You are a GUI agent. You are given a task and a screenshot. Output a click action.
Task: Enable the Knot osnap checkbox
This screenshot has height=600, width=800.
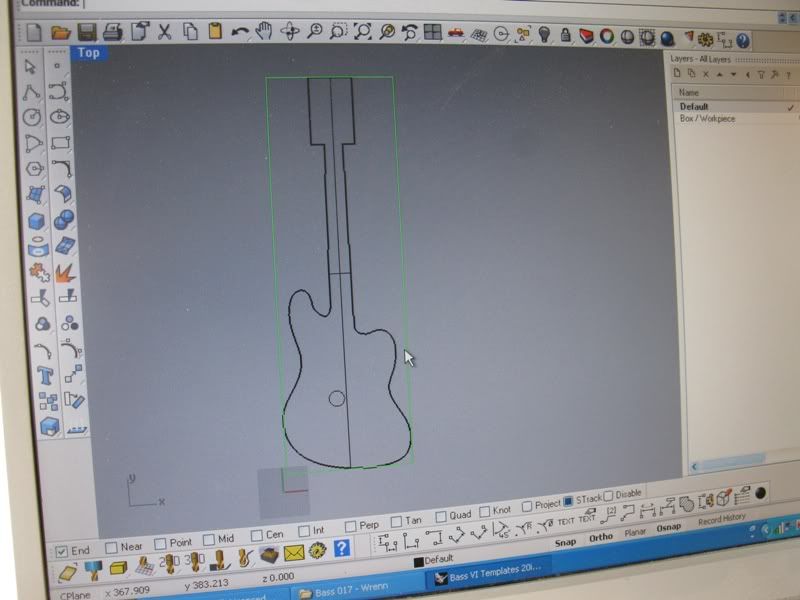(485, 511)
